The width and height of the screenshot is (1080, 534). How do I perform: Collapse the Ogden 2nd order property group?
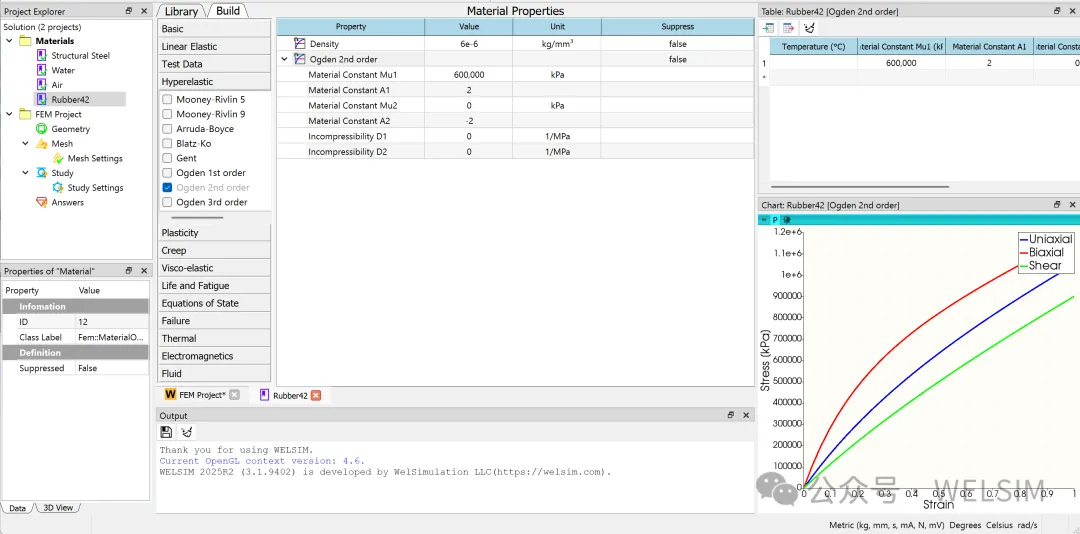point(284,59)
